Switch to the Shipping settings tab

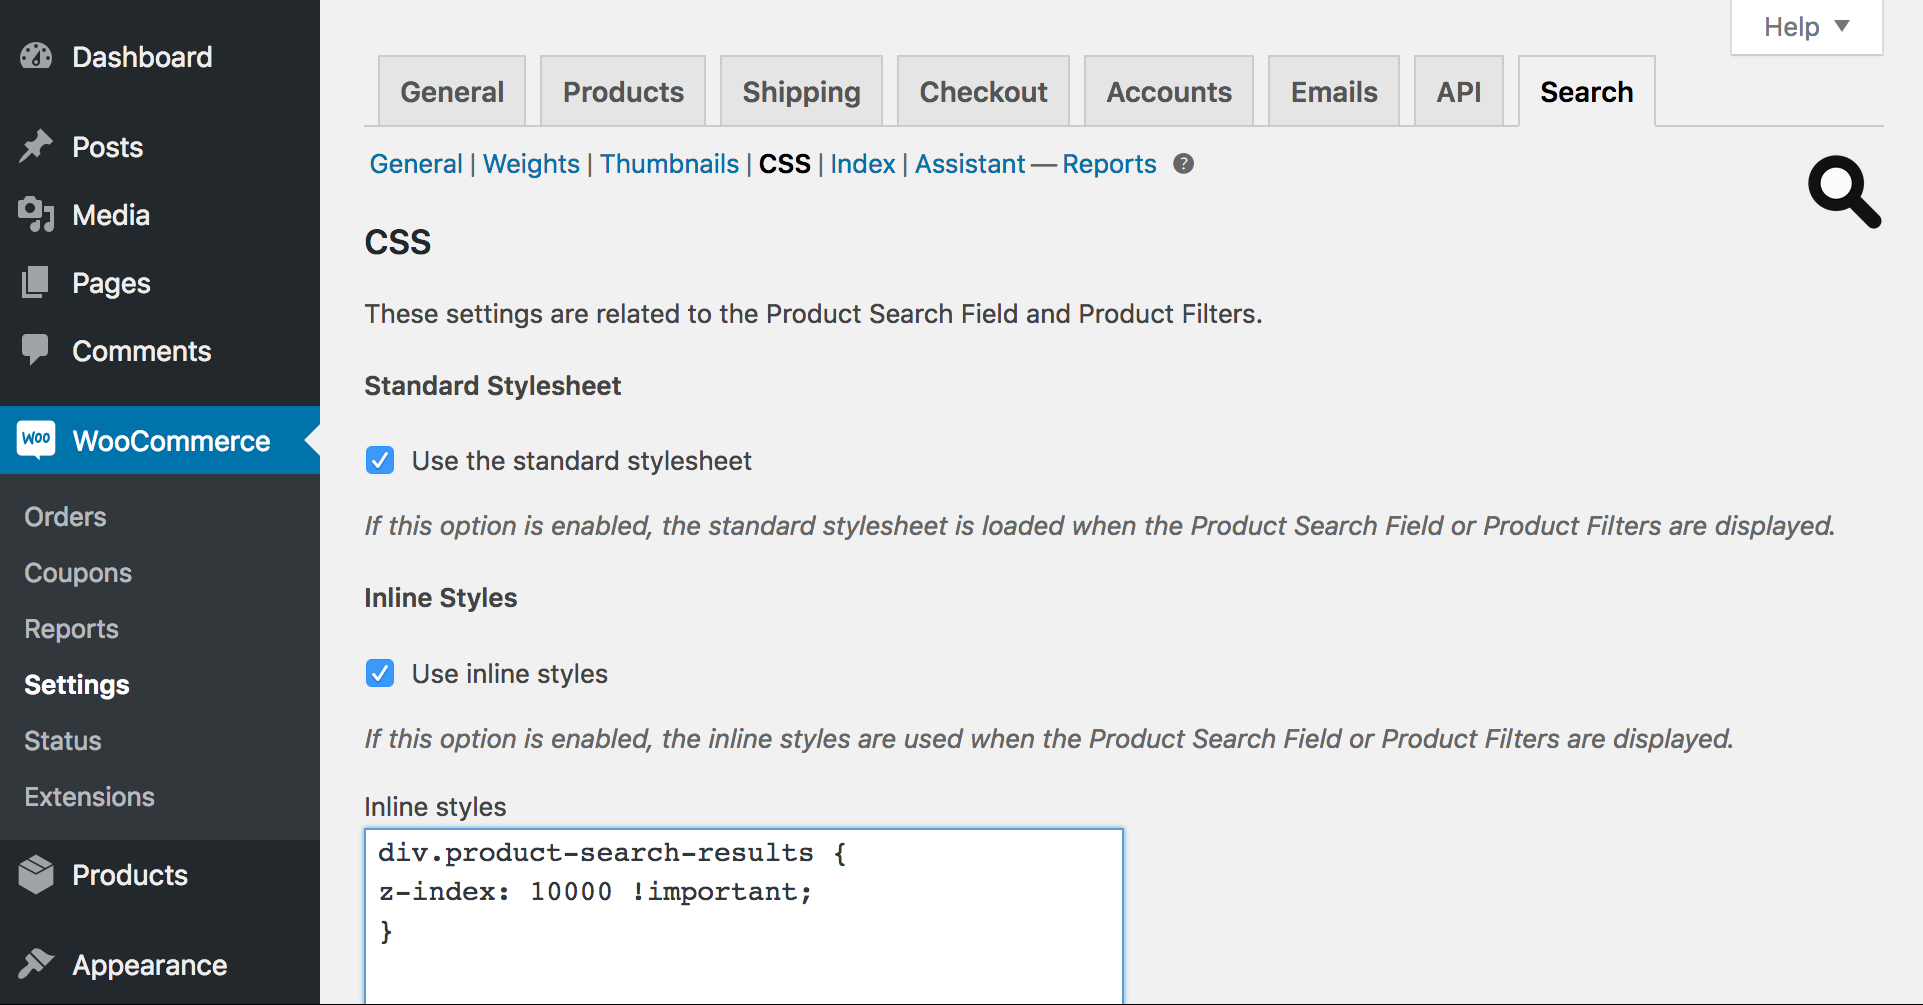click(x=801, y=91)
